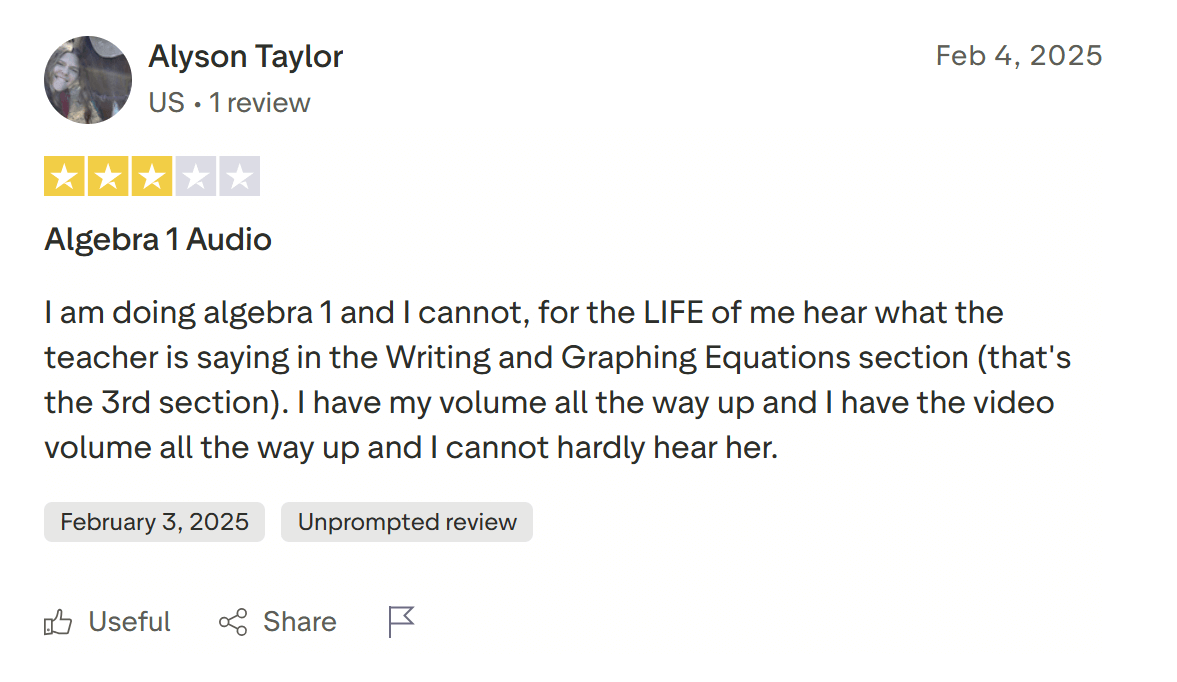Click the Share label
Screen dimensions: 1177x682
point(299,622)
